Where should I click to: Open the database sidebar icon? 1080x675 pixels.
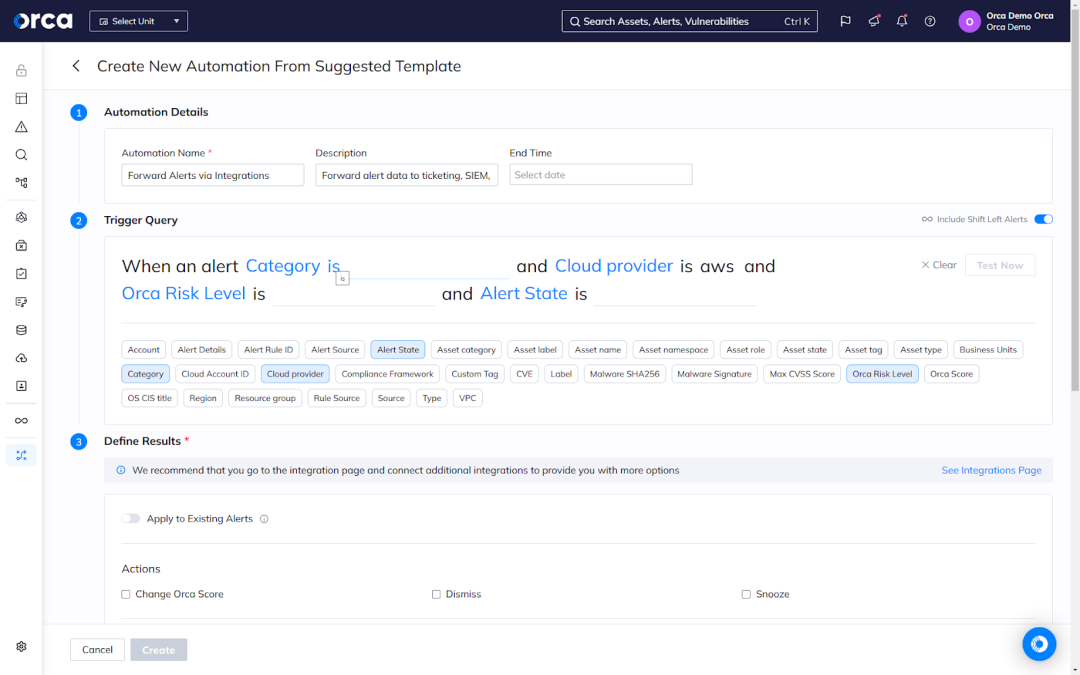tap(21, 330)
